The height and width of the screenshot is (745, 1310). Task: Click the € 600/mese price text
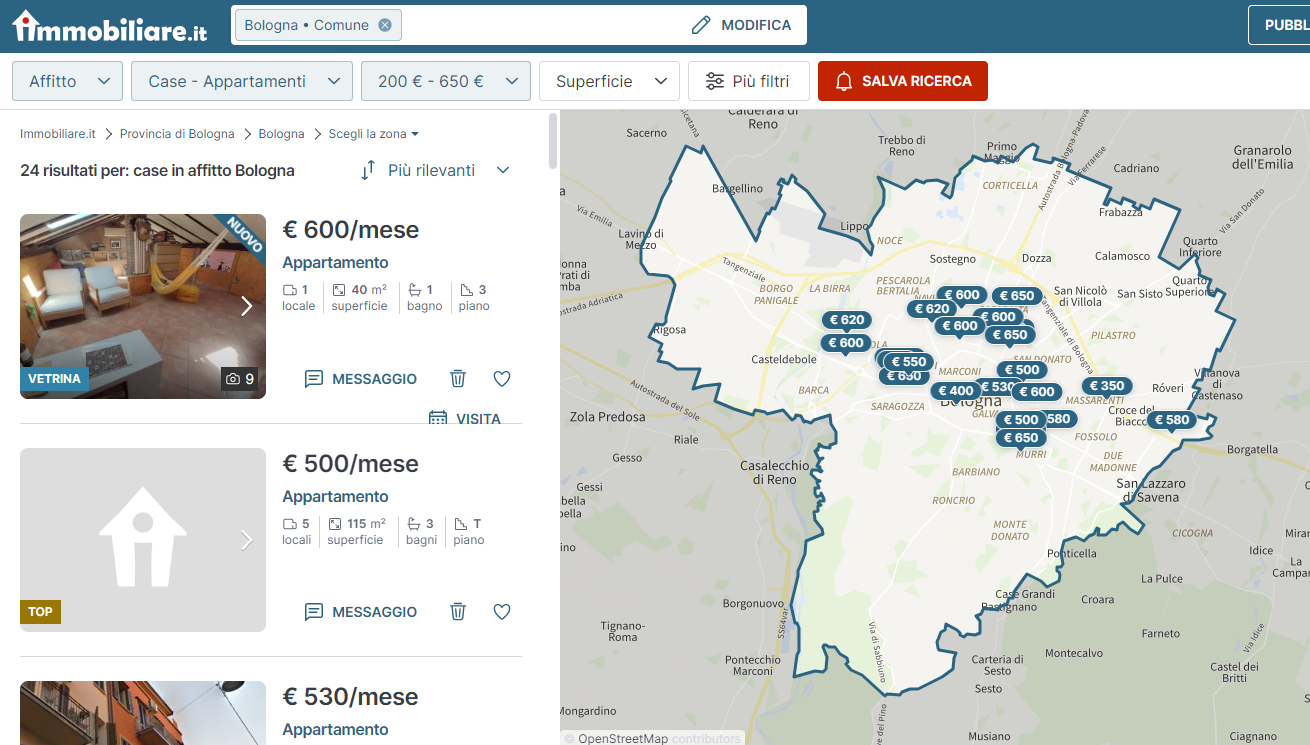click(350, 230)
